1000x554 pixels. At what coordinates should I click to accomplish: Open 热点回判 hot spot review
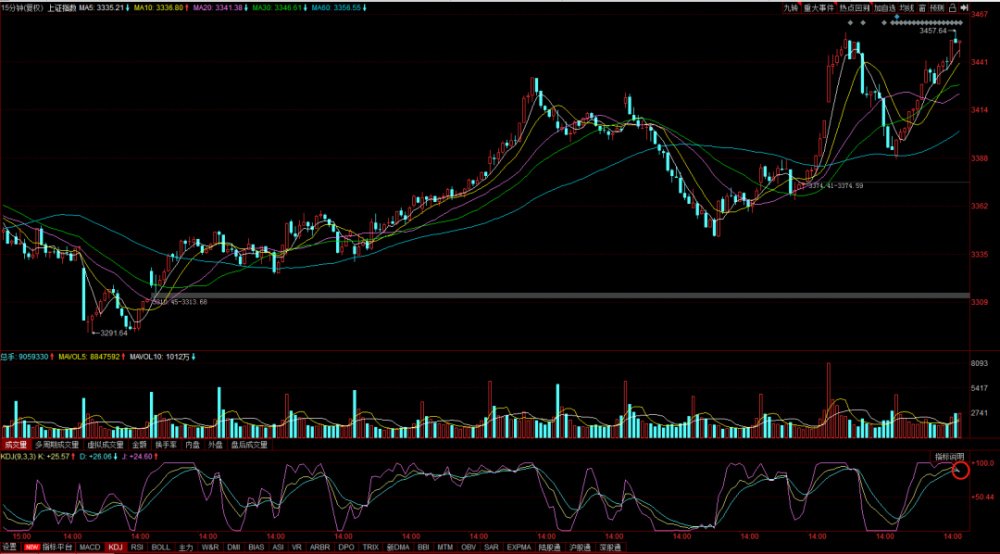click(854, 8)
